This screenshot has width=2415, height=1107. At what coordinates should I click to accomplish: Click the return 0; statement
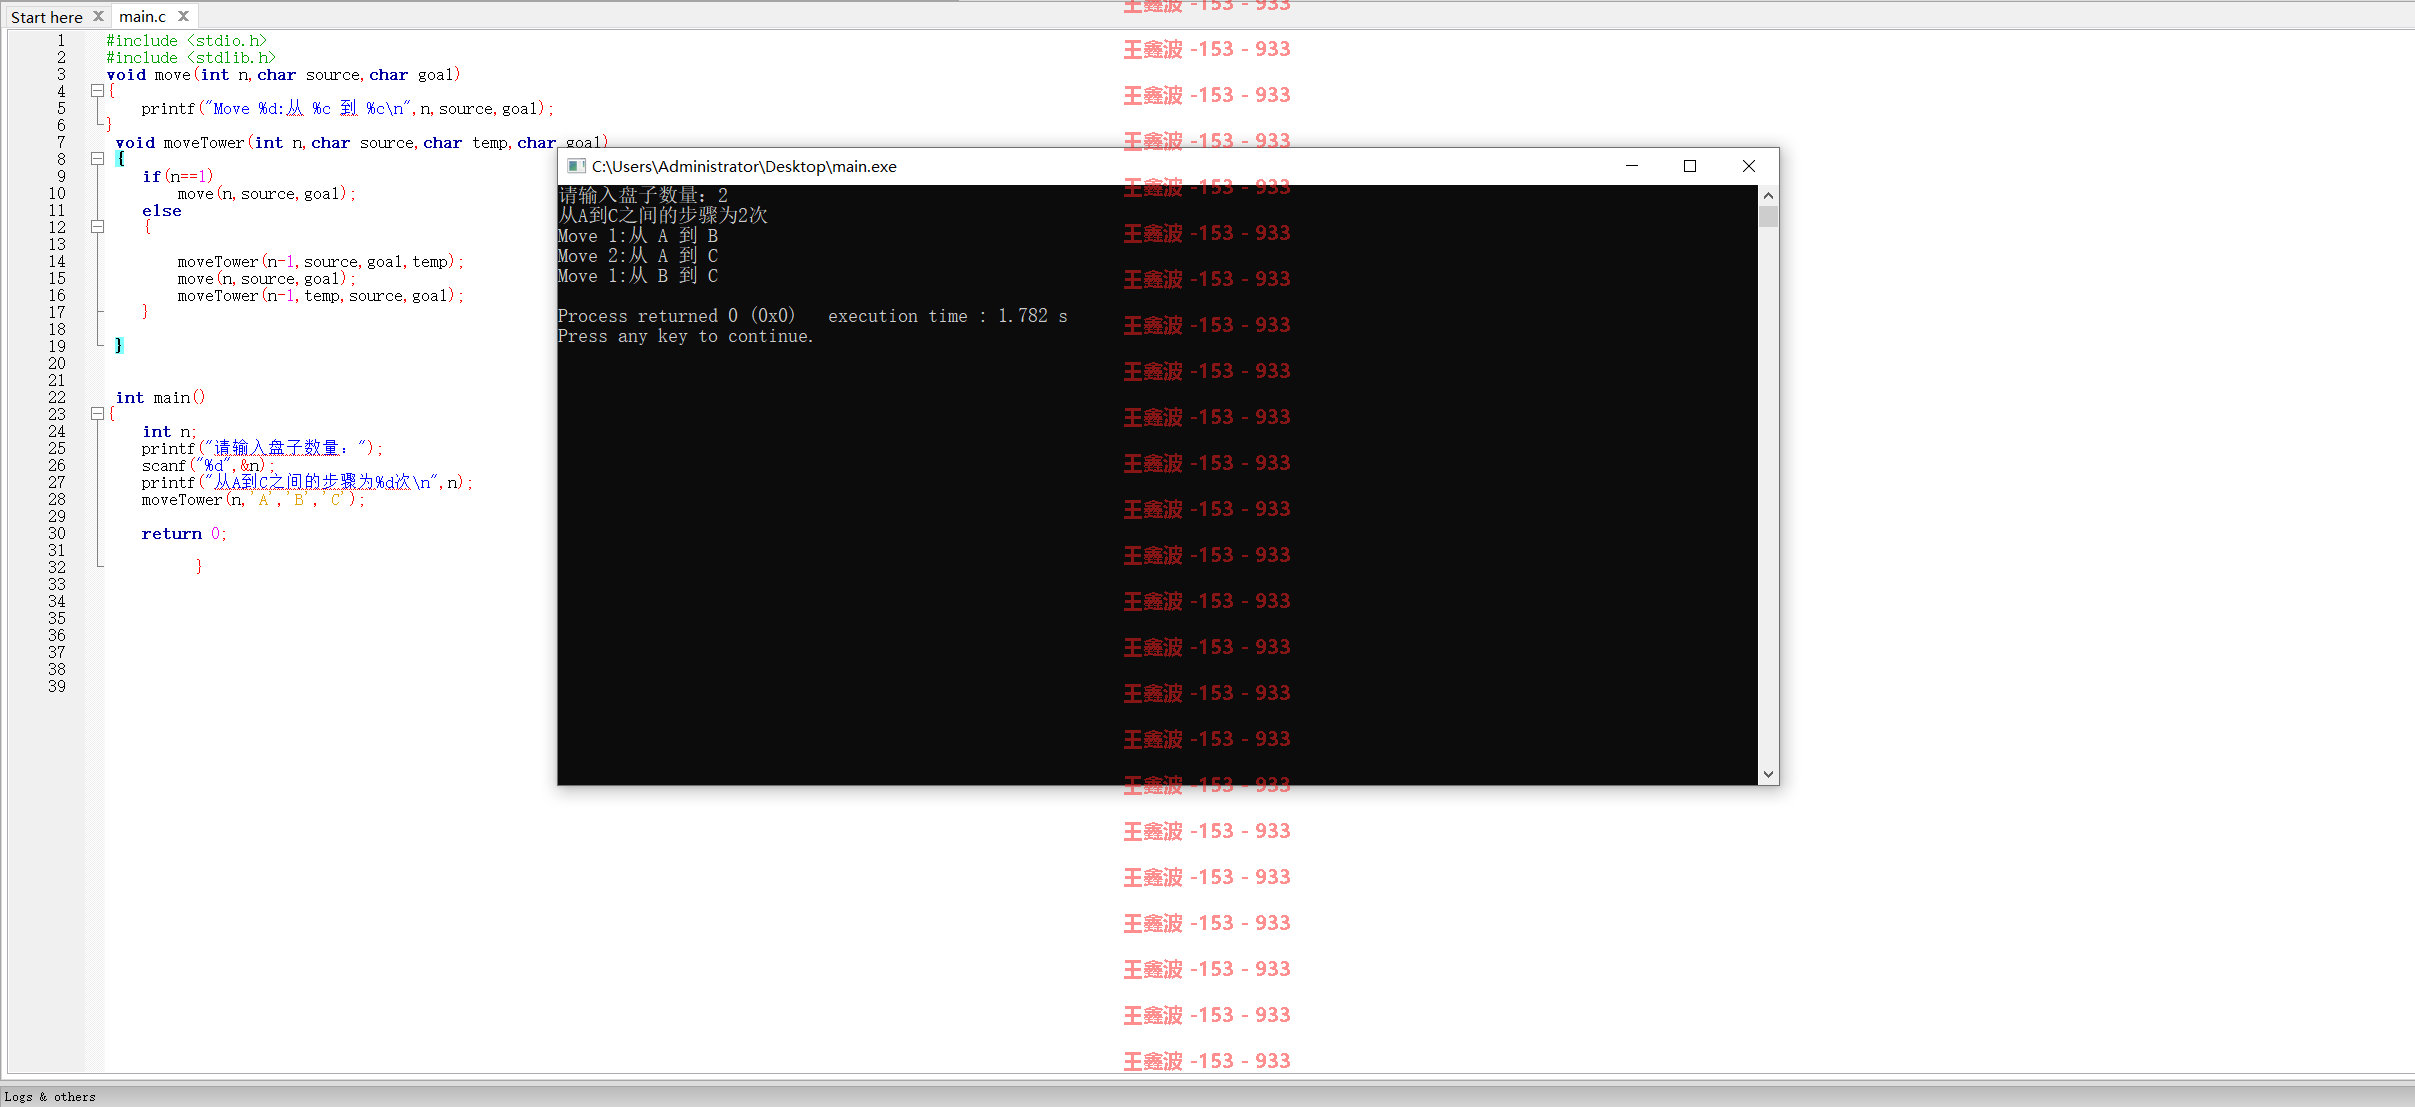pos(184,534)
